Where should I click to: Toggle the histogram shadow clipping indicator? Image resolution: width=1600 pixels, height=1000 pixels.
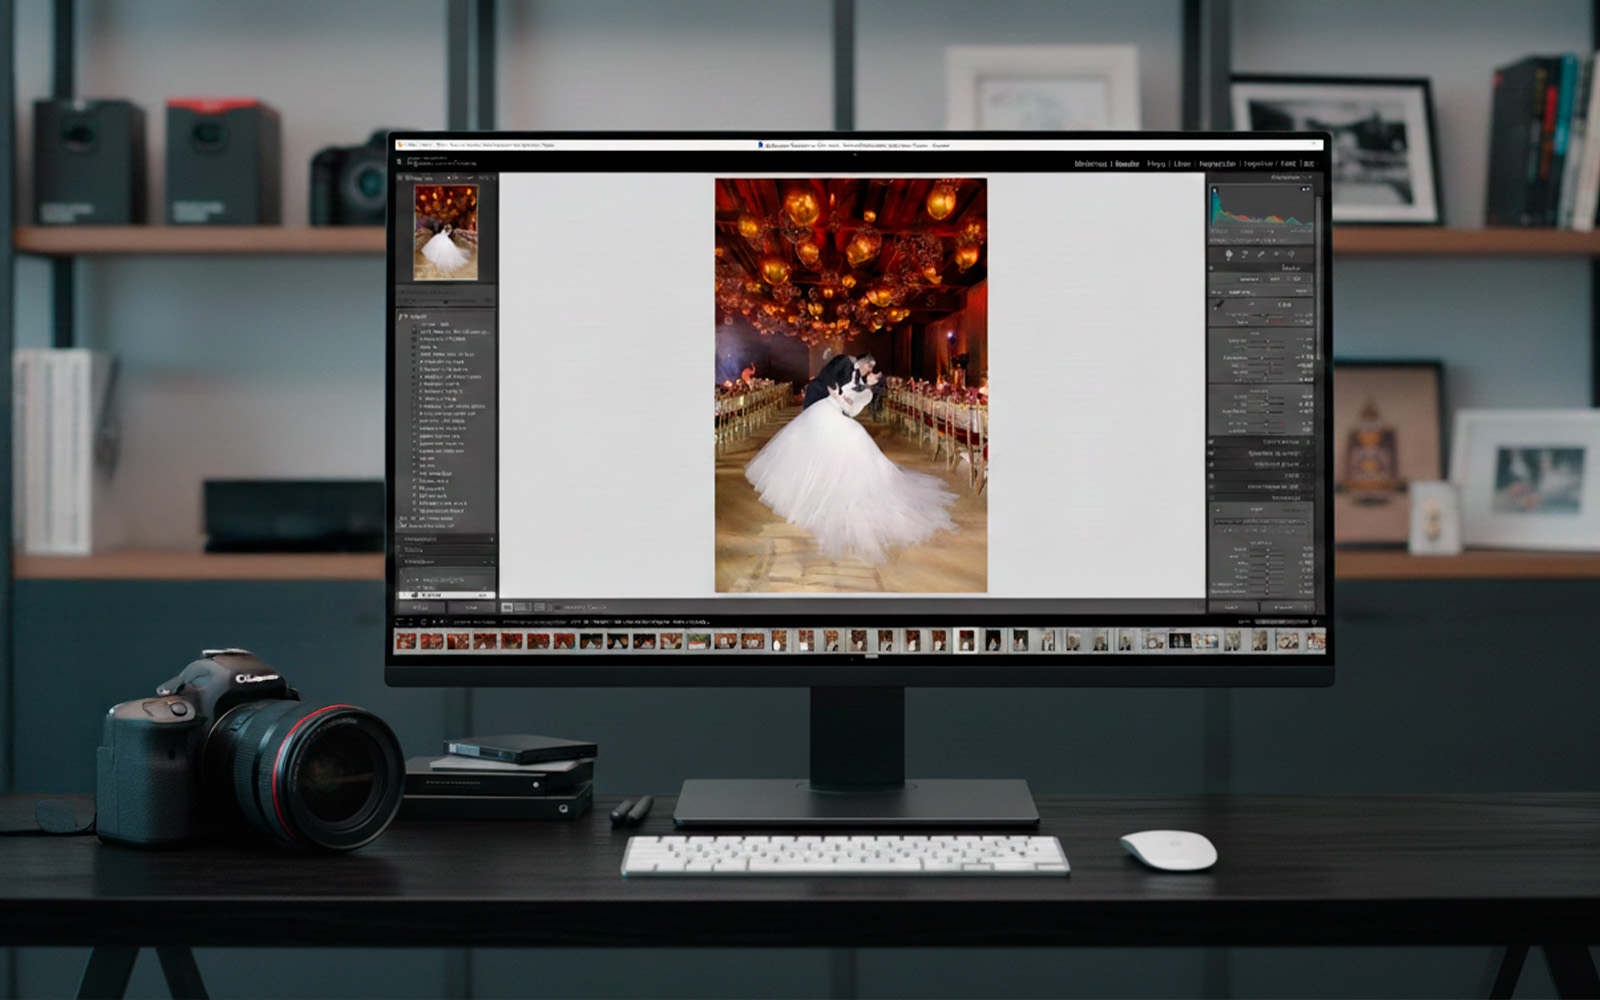pyautogui.click(x=1214, y=190)
